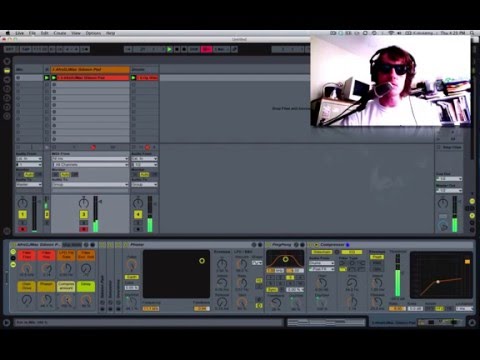
Task: Start playback with transport Play button
Action: (x=169, y=49)
